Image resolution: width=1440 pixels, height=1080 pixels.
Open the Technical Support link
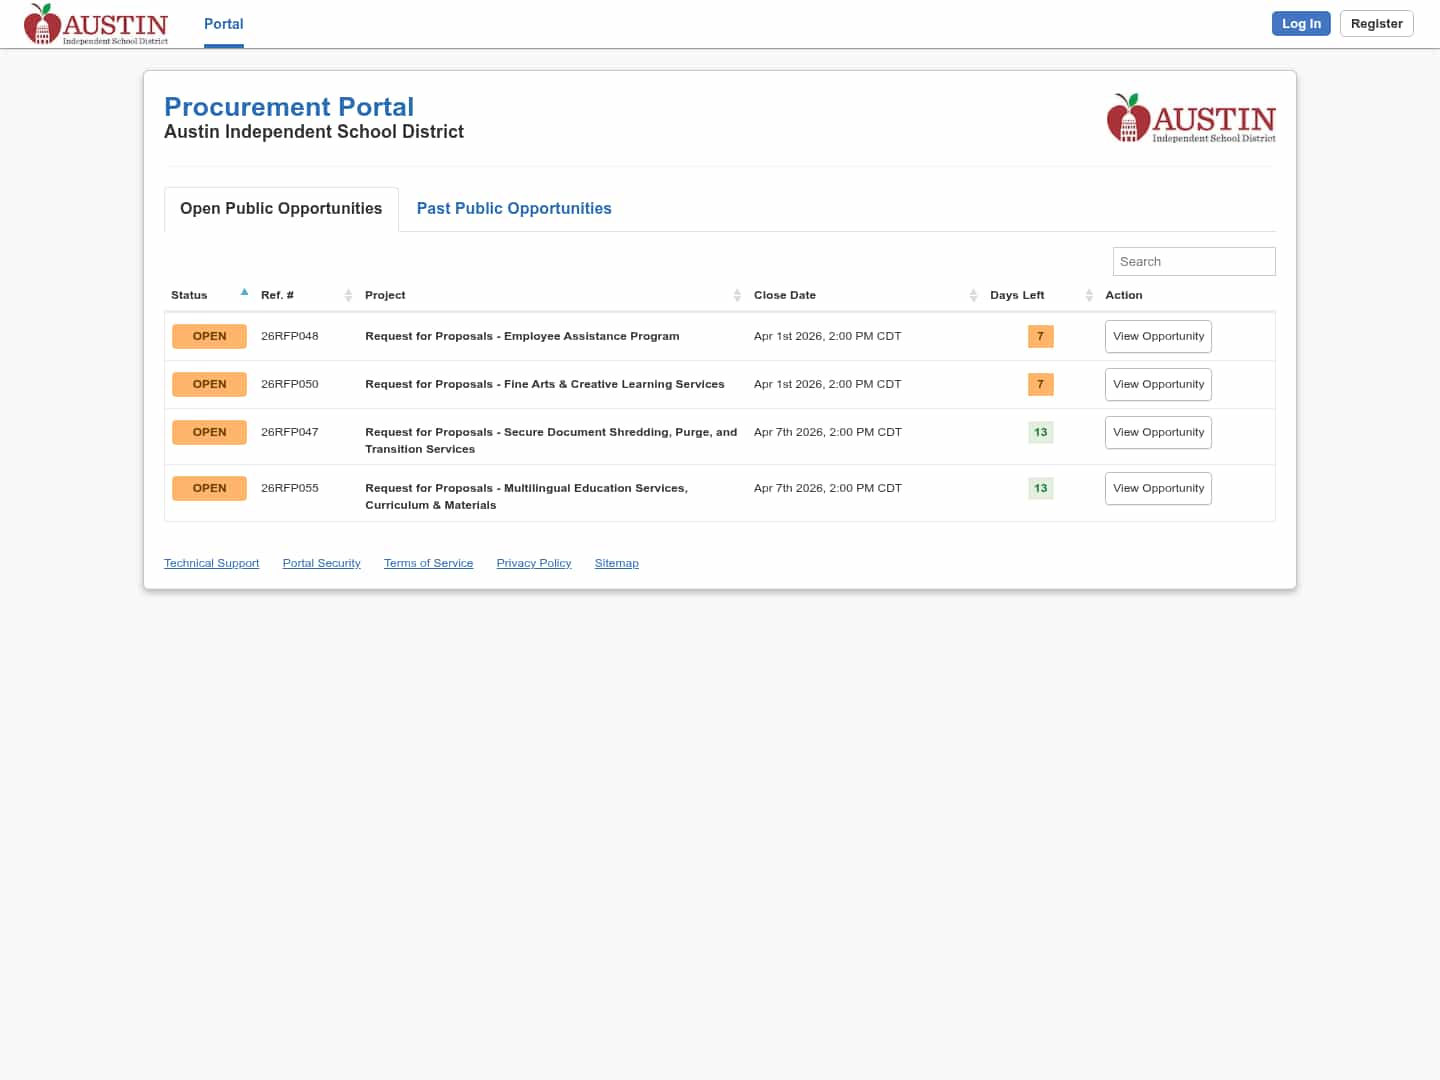[211, 563]
